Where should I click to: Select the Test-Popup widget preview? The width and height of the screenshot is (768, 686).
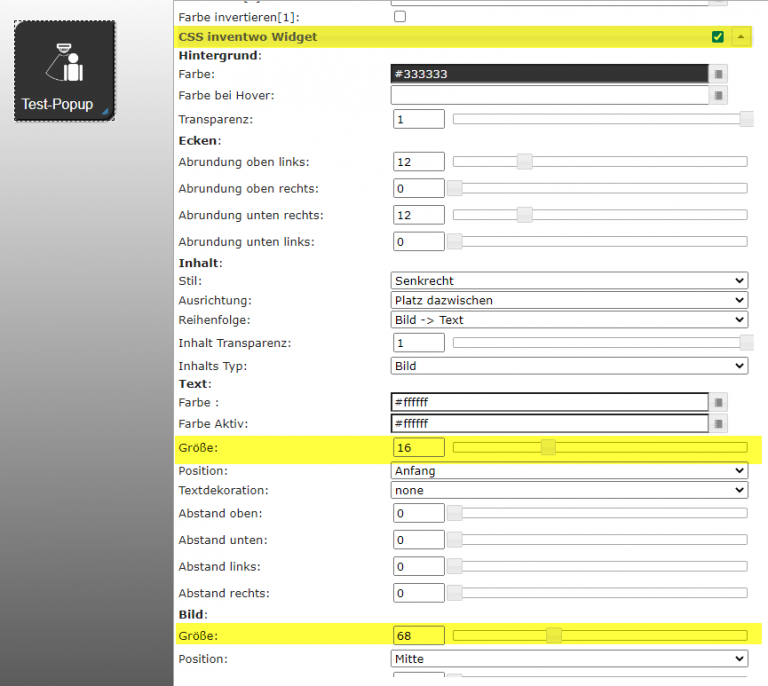click(x=65, y=71)
